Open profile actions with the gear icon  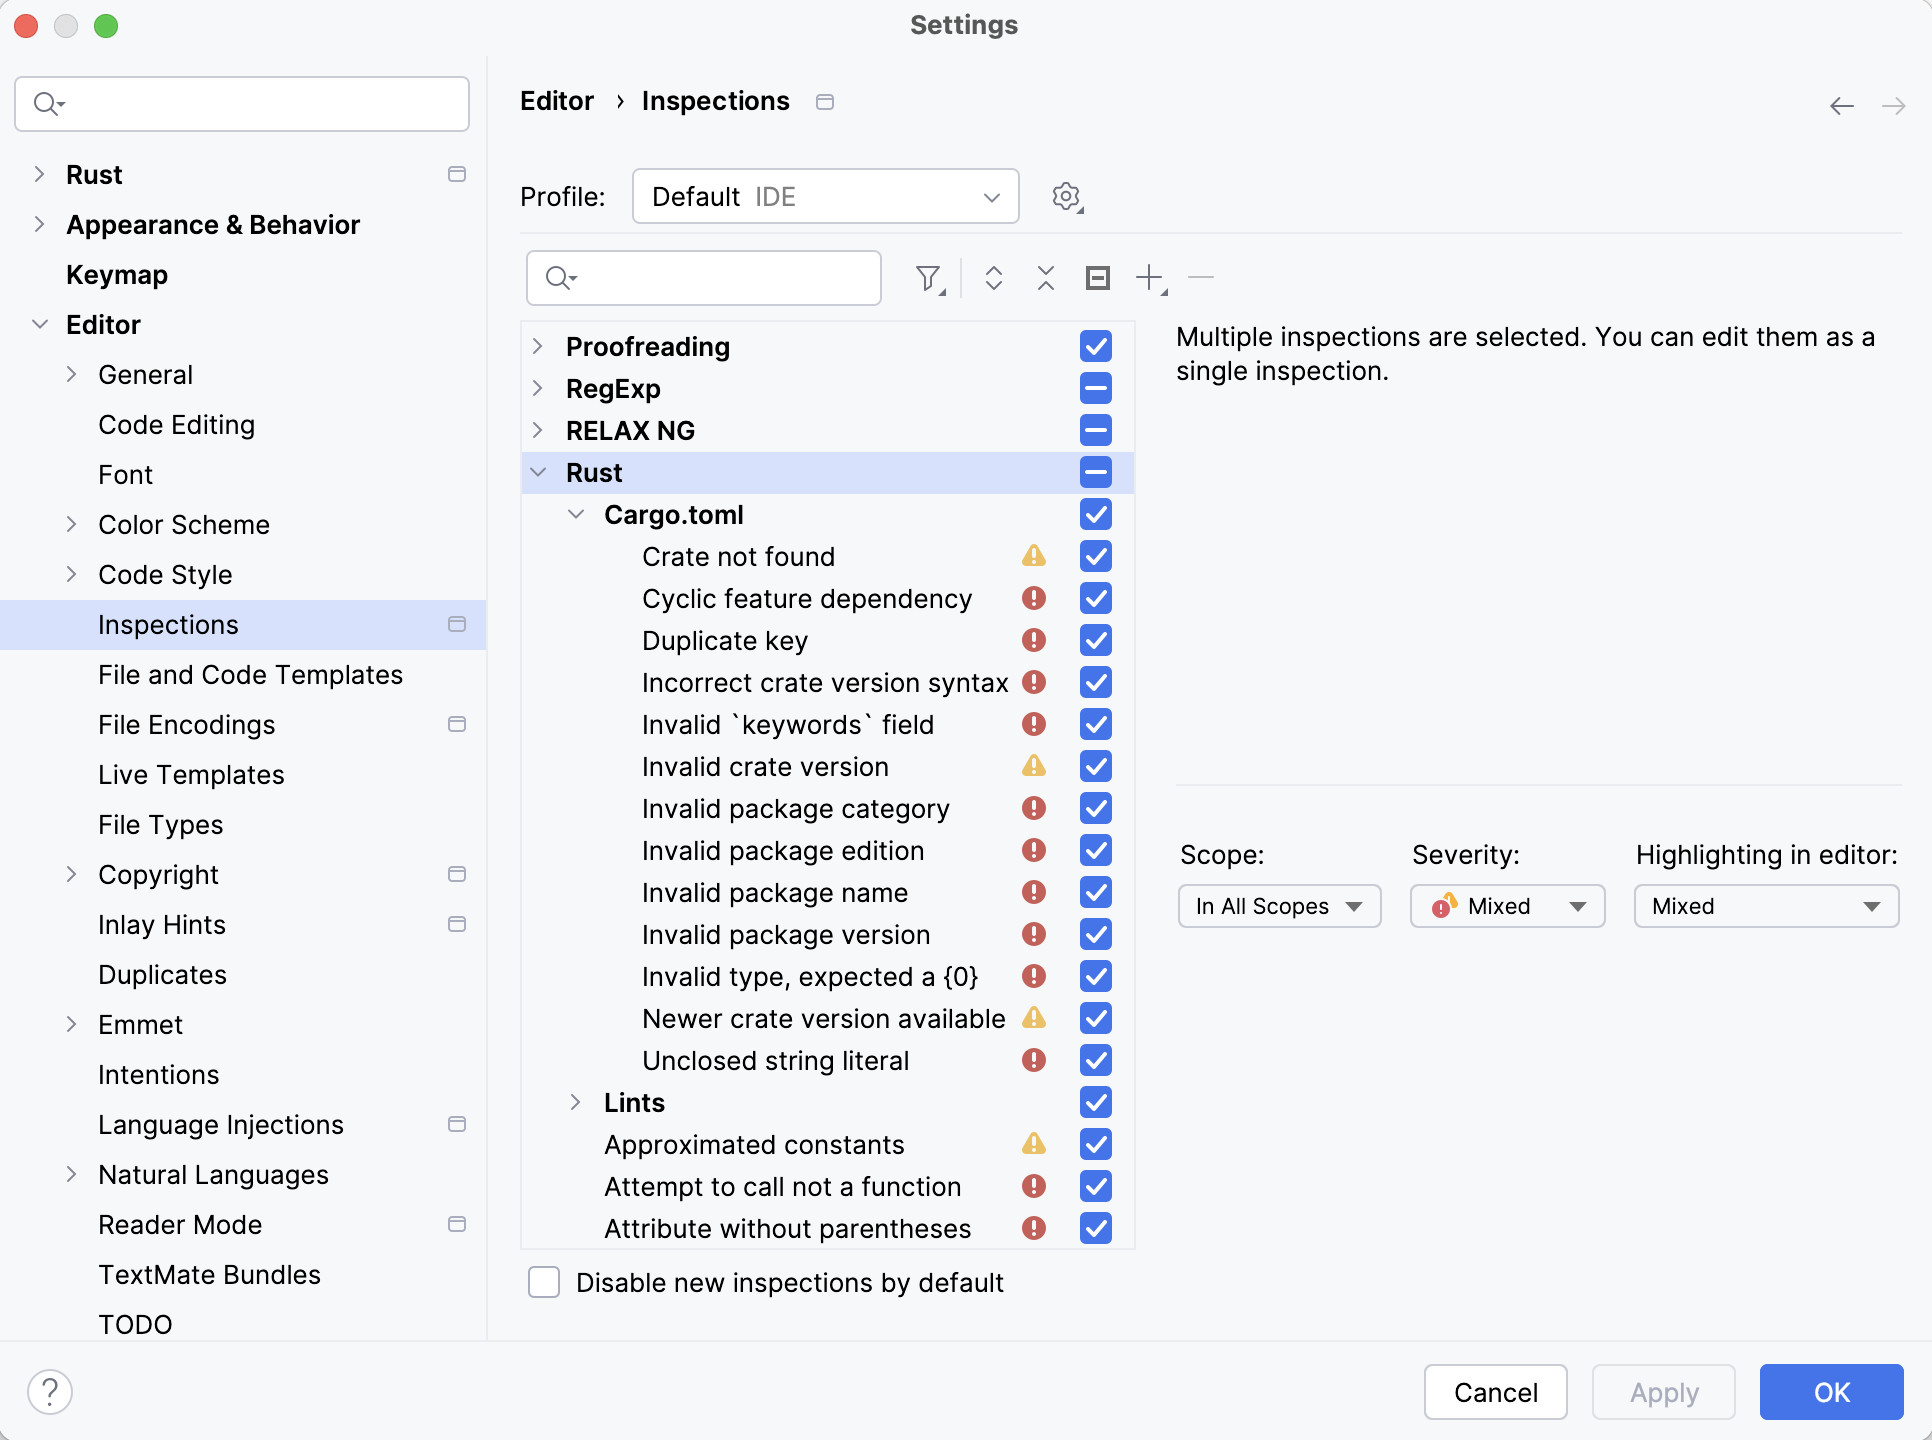click(1066, 196)
